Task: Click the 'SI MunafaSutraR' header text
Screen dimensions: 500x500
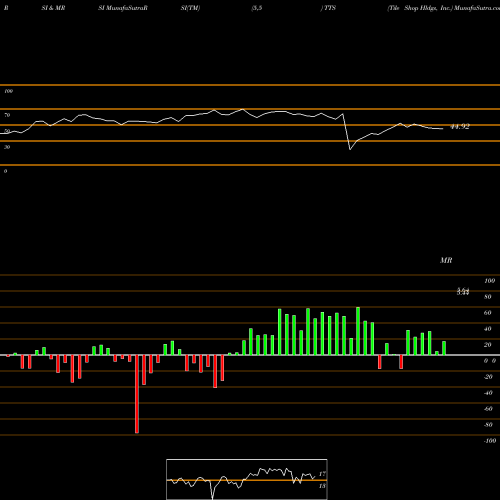Action: click(x=123, y=8)
